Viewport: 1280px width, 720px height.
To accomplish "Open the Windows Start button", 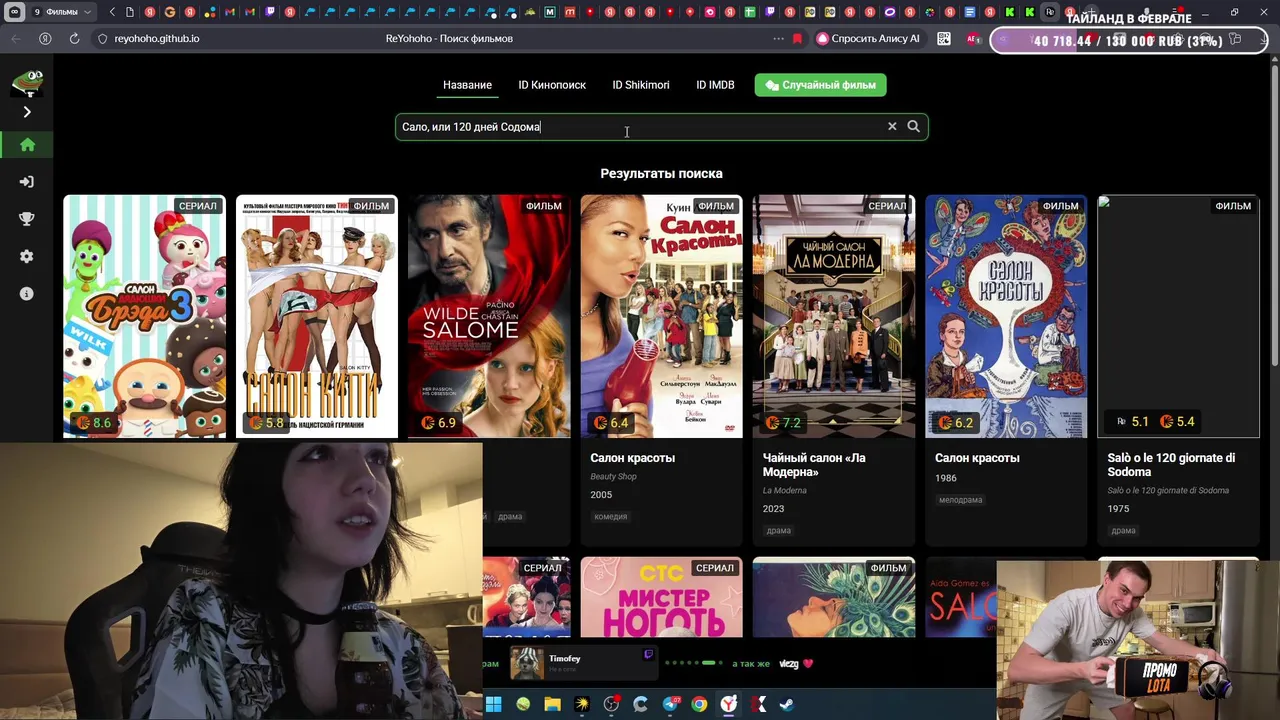I will click(x=493, y=704).
